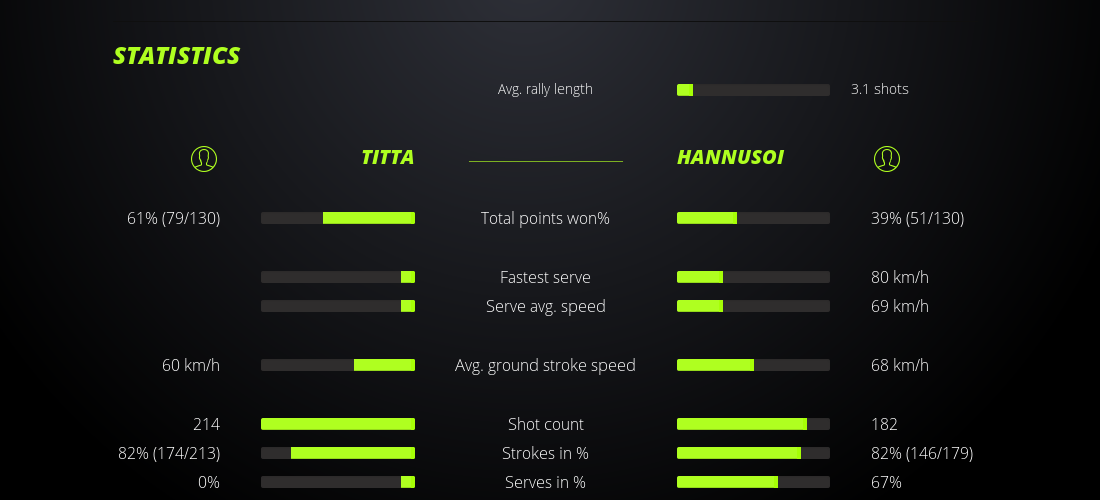Click Titta's Fastest serve bar
The image size is (1100, 500).
(338, 277)
